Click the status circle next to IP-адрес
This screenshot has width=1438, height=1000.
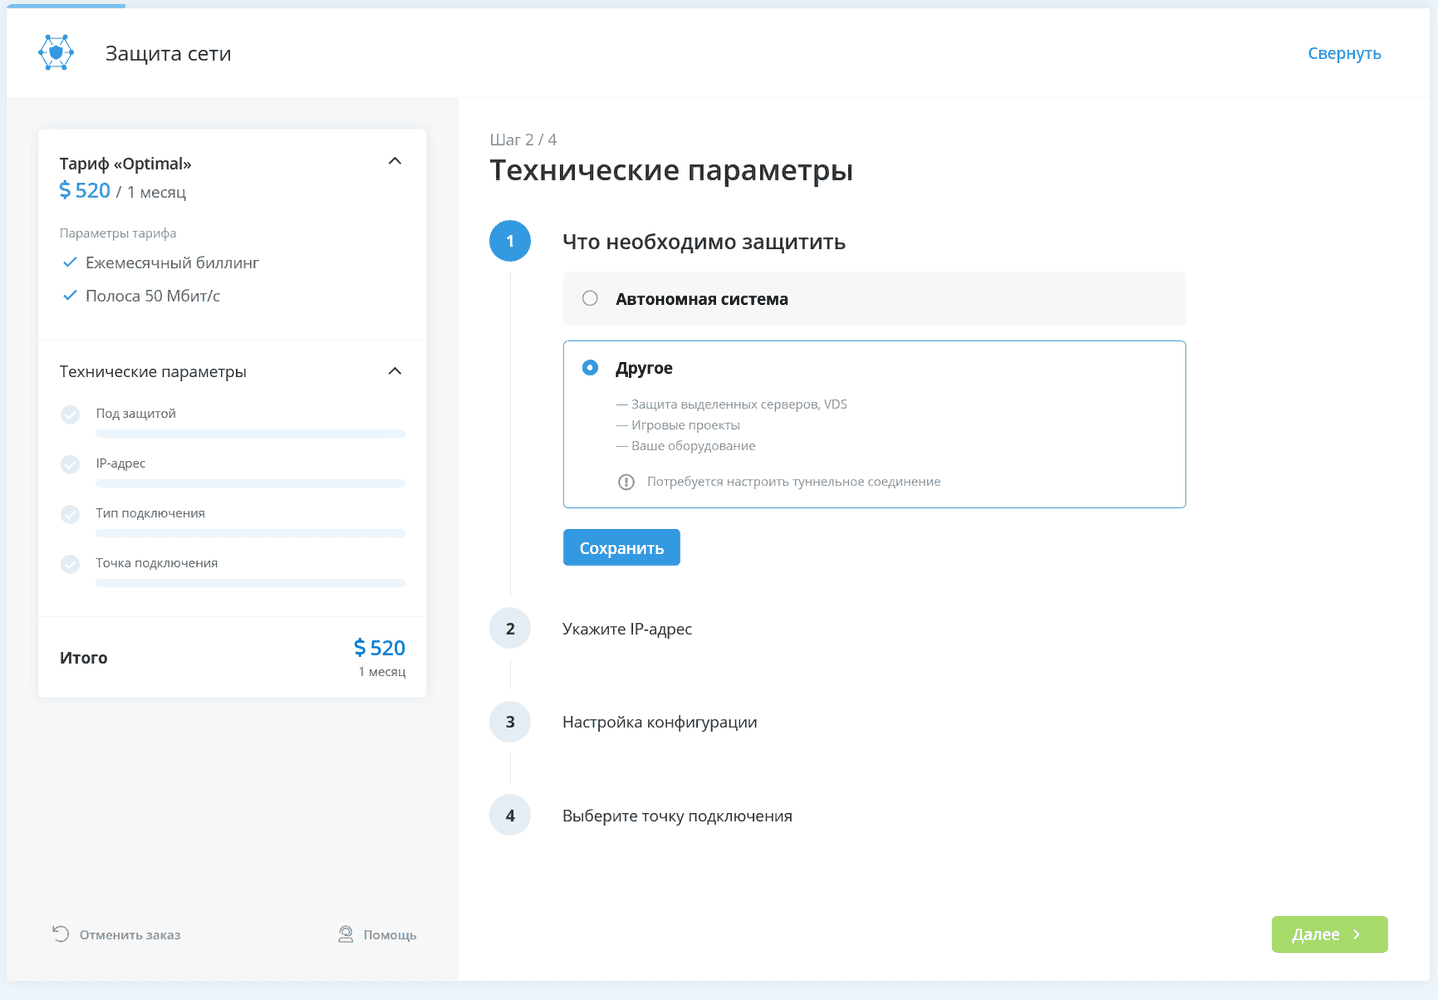[70, 464]
